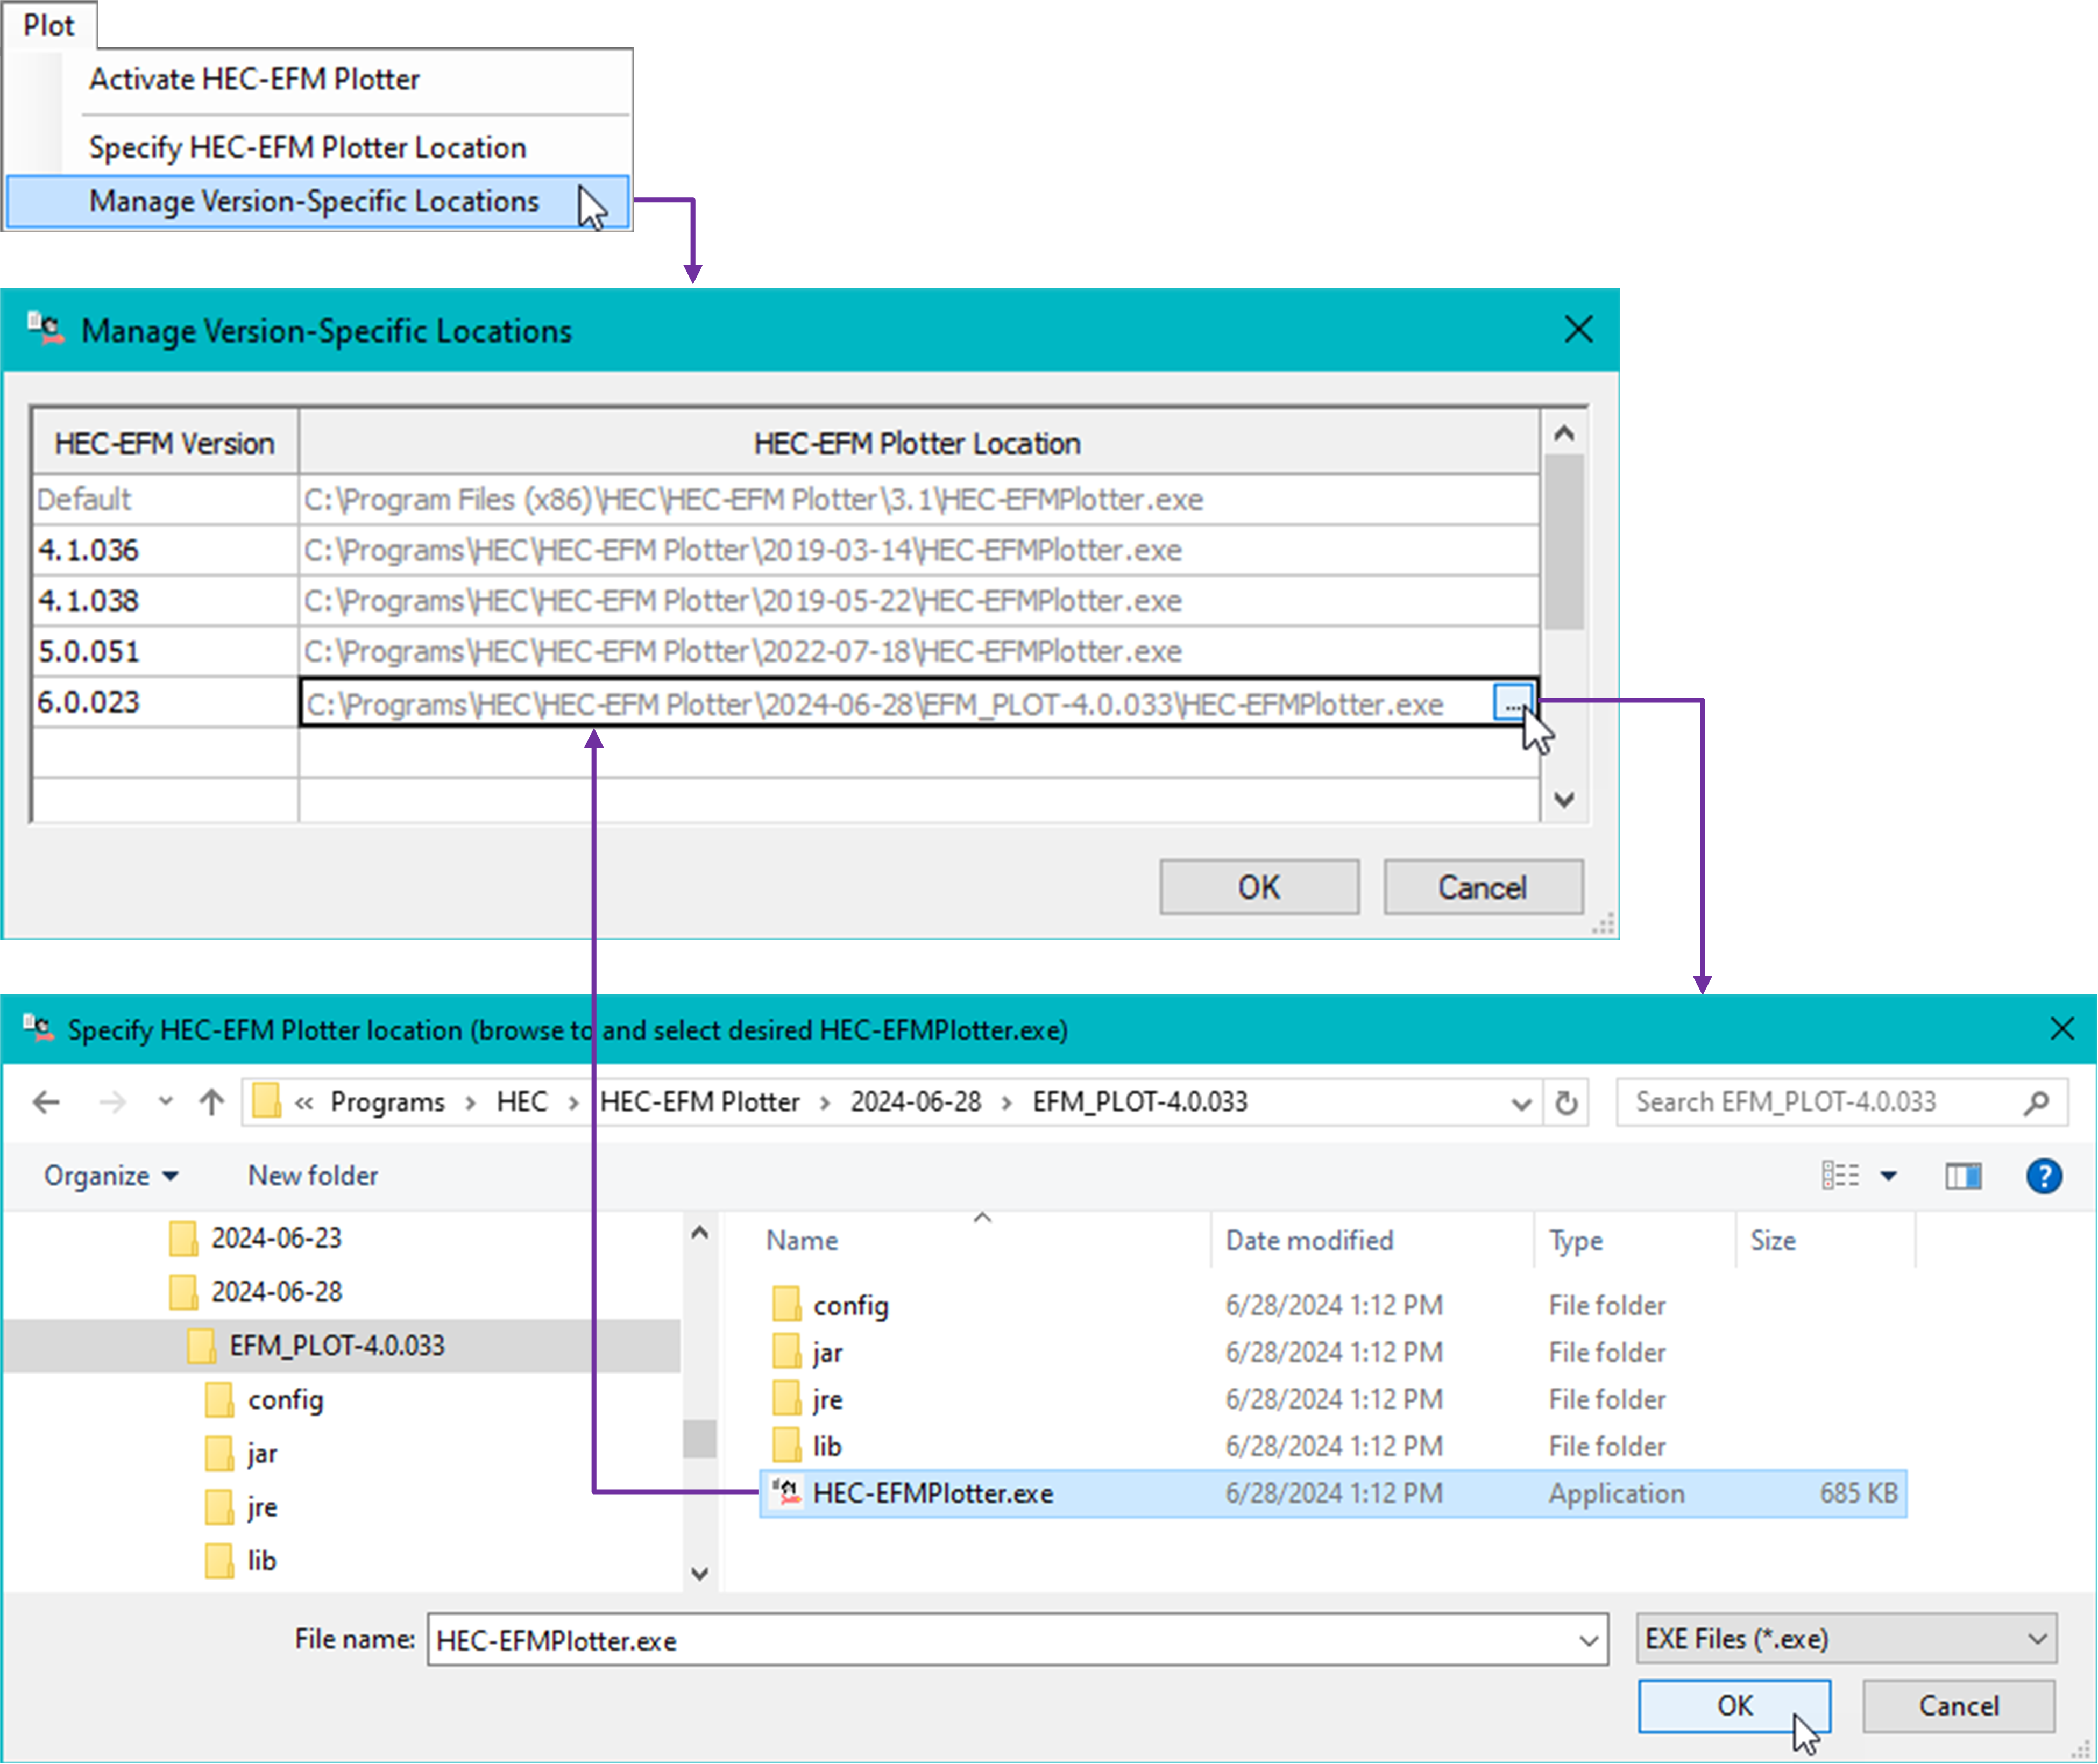Click the Help question mark icon
The height and width of the screenshot is (1764, 2098).
click(2043, 1175)
